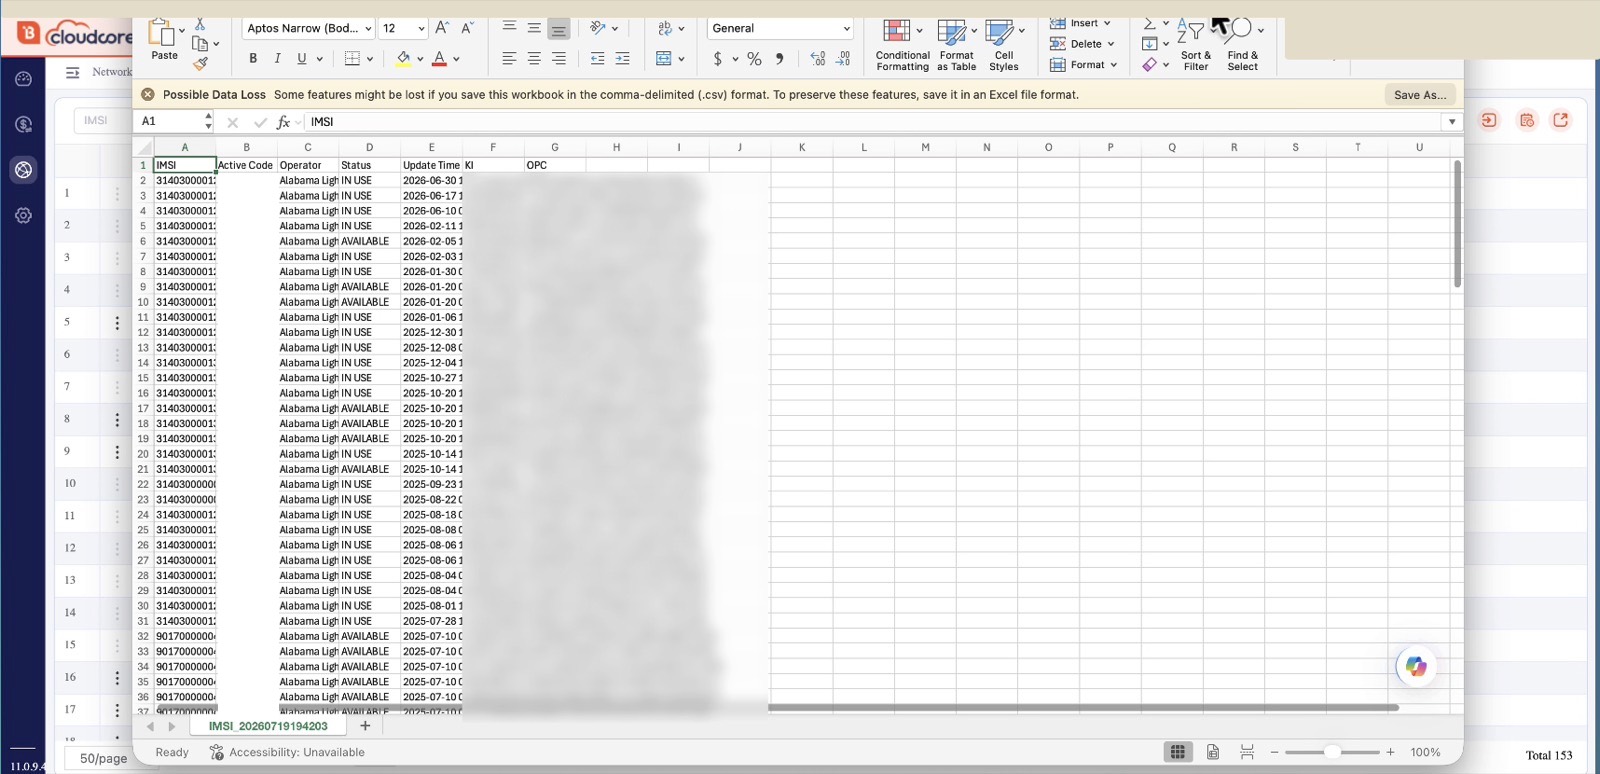Click the Copilot floating icon

(x=1416, y=666)
